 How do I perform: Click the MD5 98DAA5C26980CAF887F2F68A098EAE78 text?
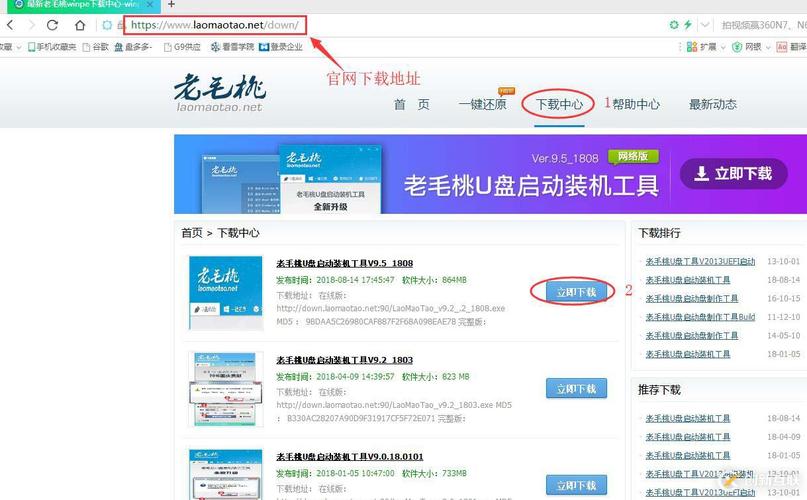(367, 321)
